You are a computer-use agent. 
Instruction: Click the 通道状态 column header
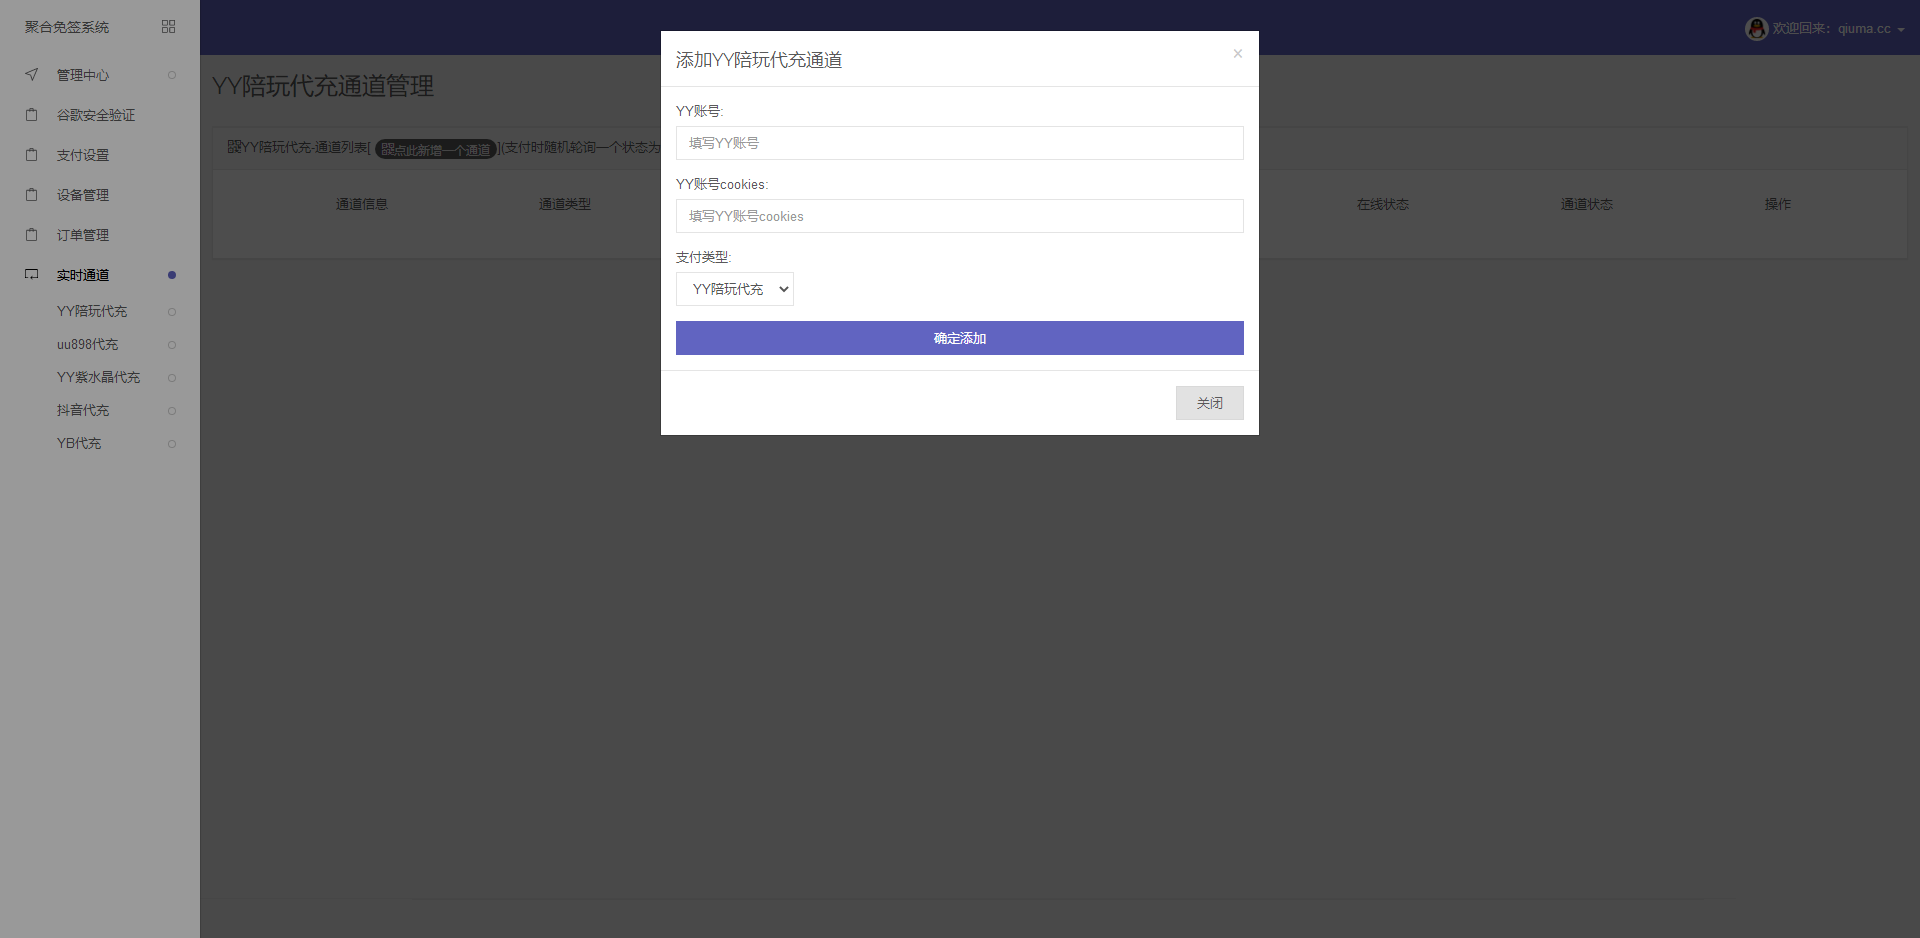pos(1587,204)
